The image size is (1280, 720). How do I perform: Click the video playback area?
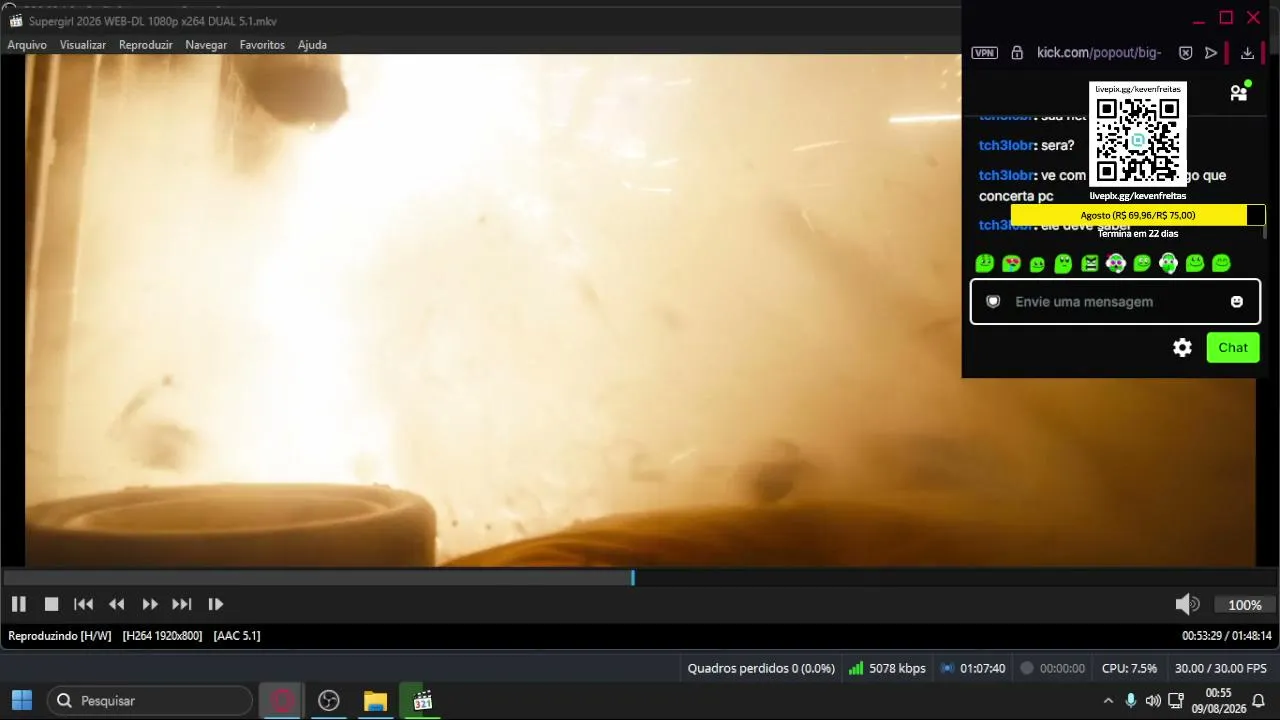point(640,310)
